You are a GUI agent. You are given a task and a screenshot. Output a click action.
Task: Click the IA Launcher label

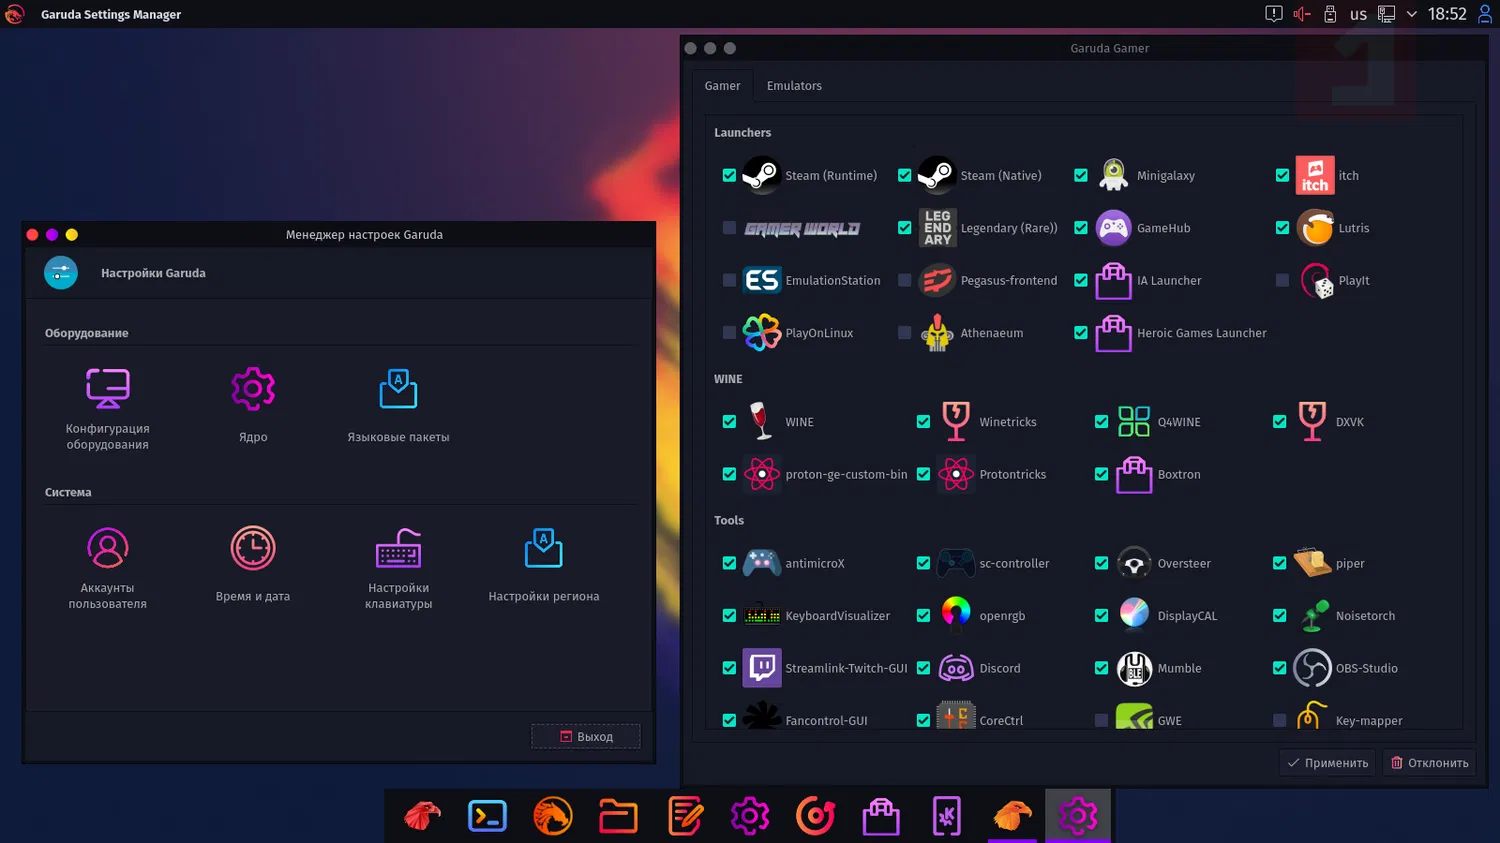[1169, 281]
